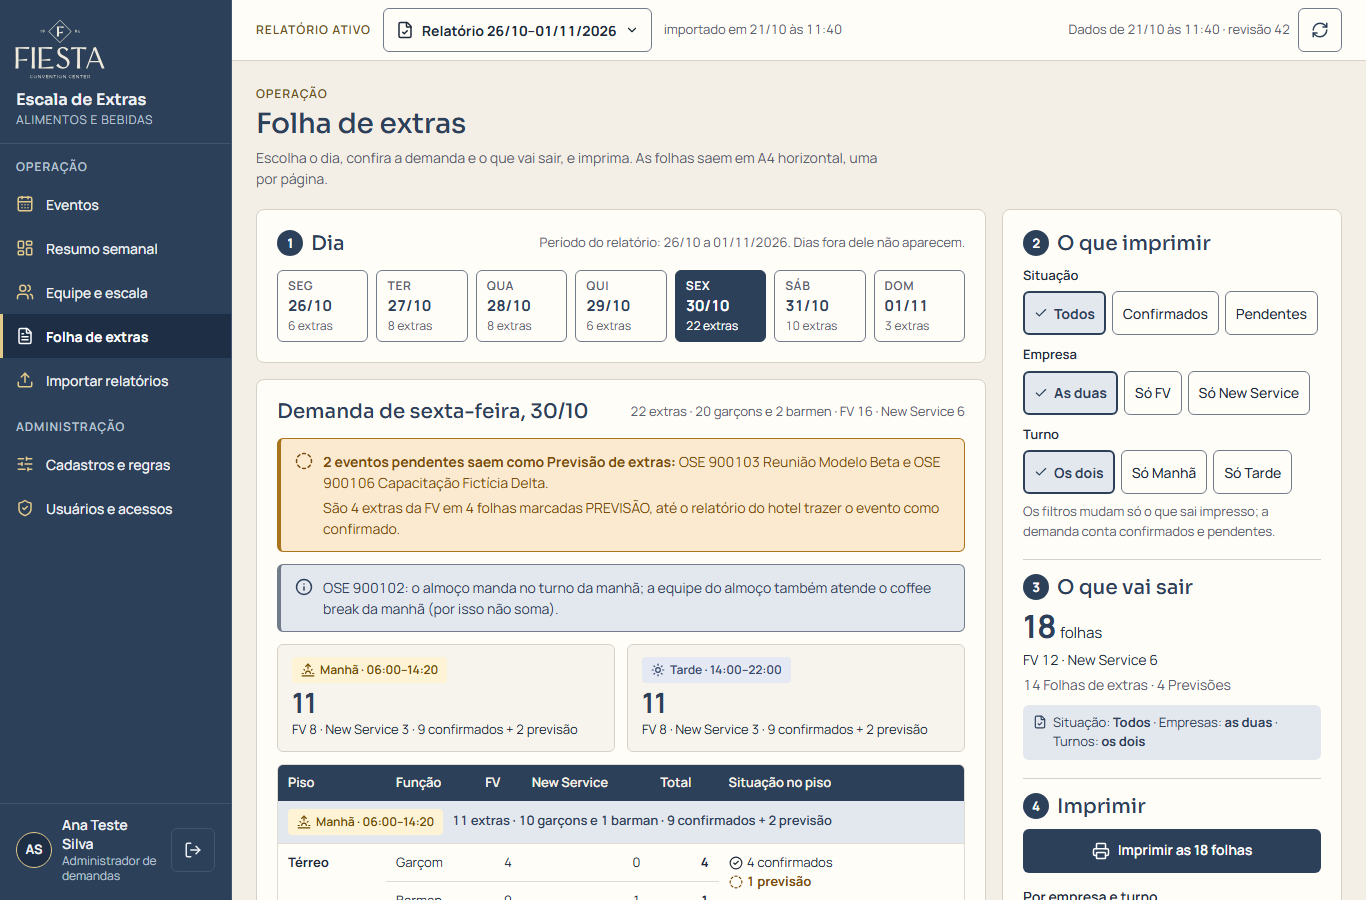Filter Situação by Pendentes
This screenshot has height=900, width=1366.
point(1271,313)
